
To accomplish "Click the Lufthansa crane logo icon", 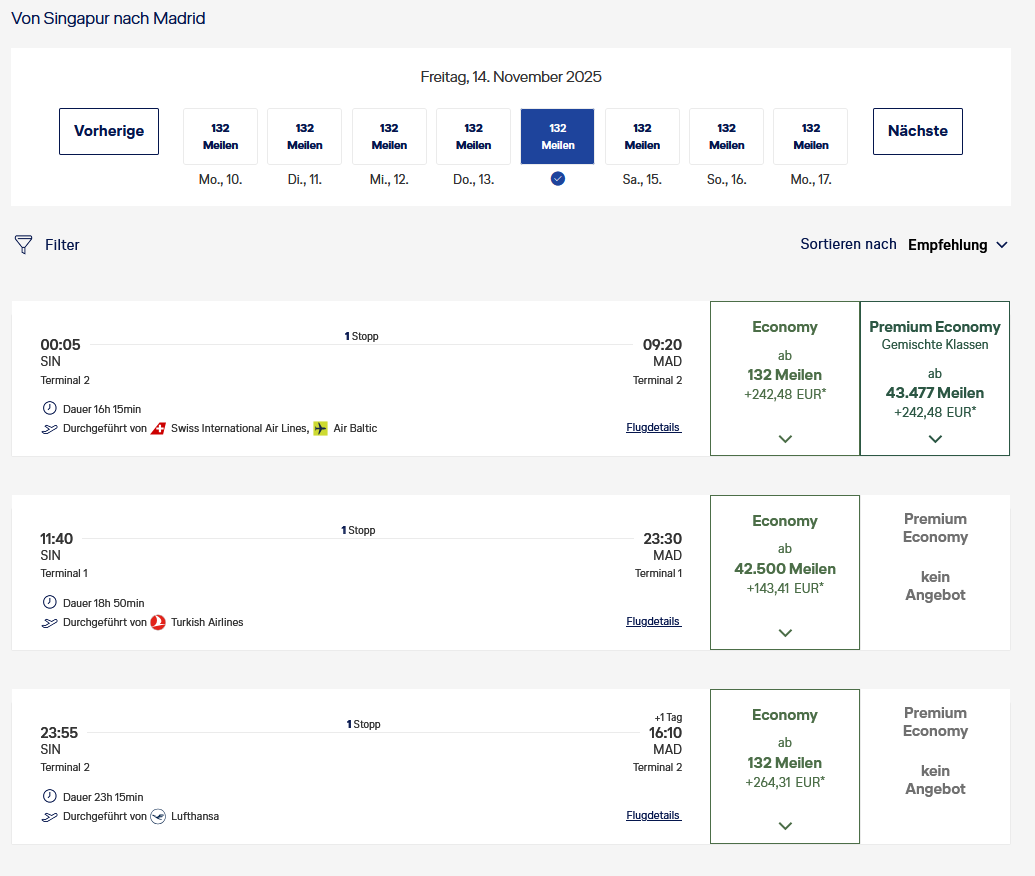I will 158,817.
